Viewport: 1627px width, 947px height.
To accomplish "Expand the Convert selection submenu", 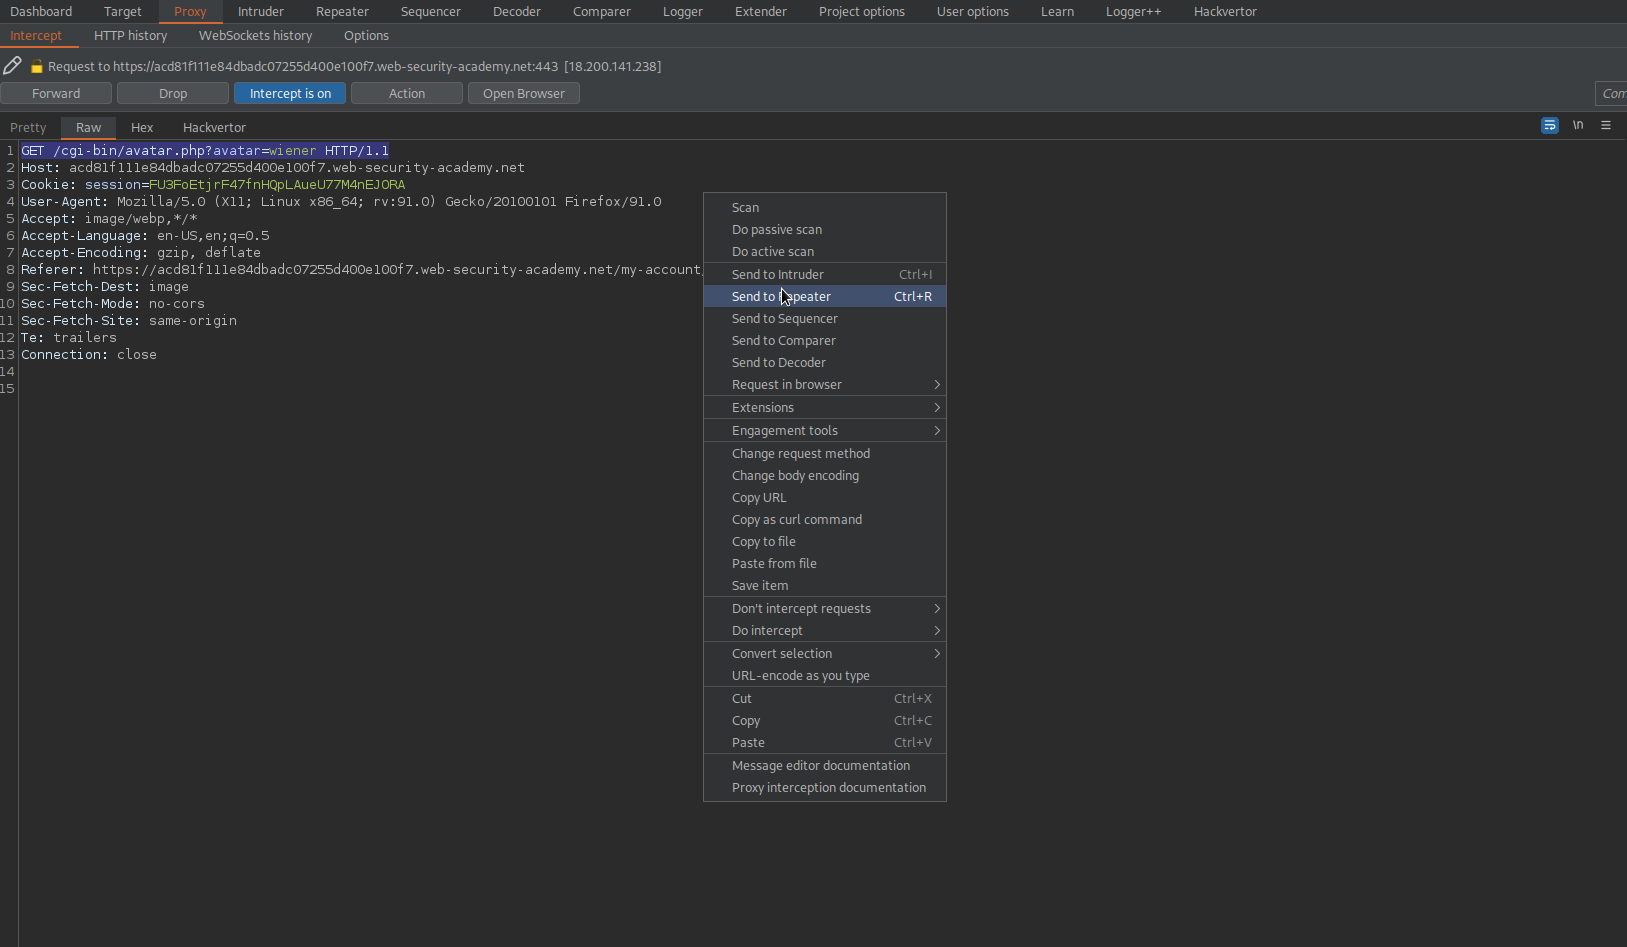I will pos(825,653).
